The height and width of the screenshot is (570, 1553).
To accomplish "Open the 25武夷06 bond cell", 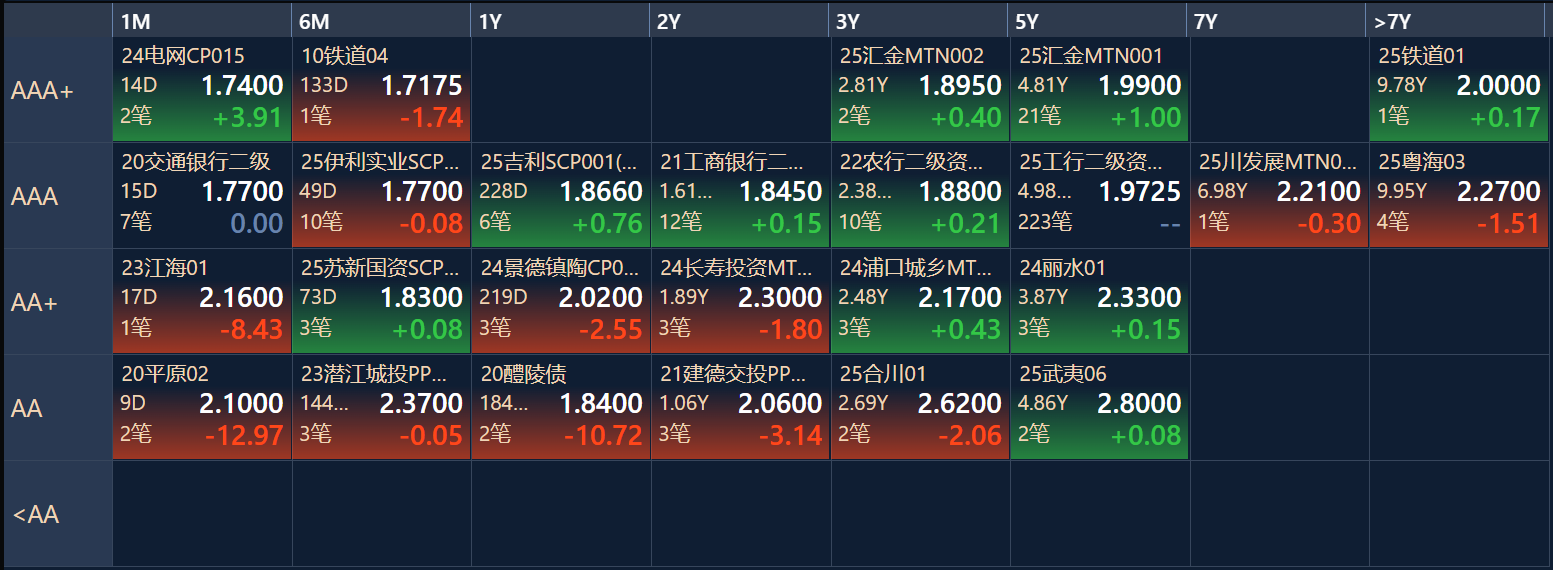I will (1099, 408).
